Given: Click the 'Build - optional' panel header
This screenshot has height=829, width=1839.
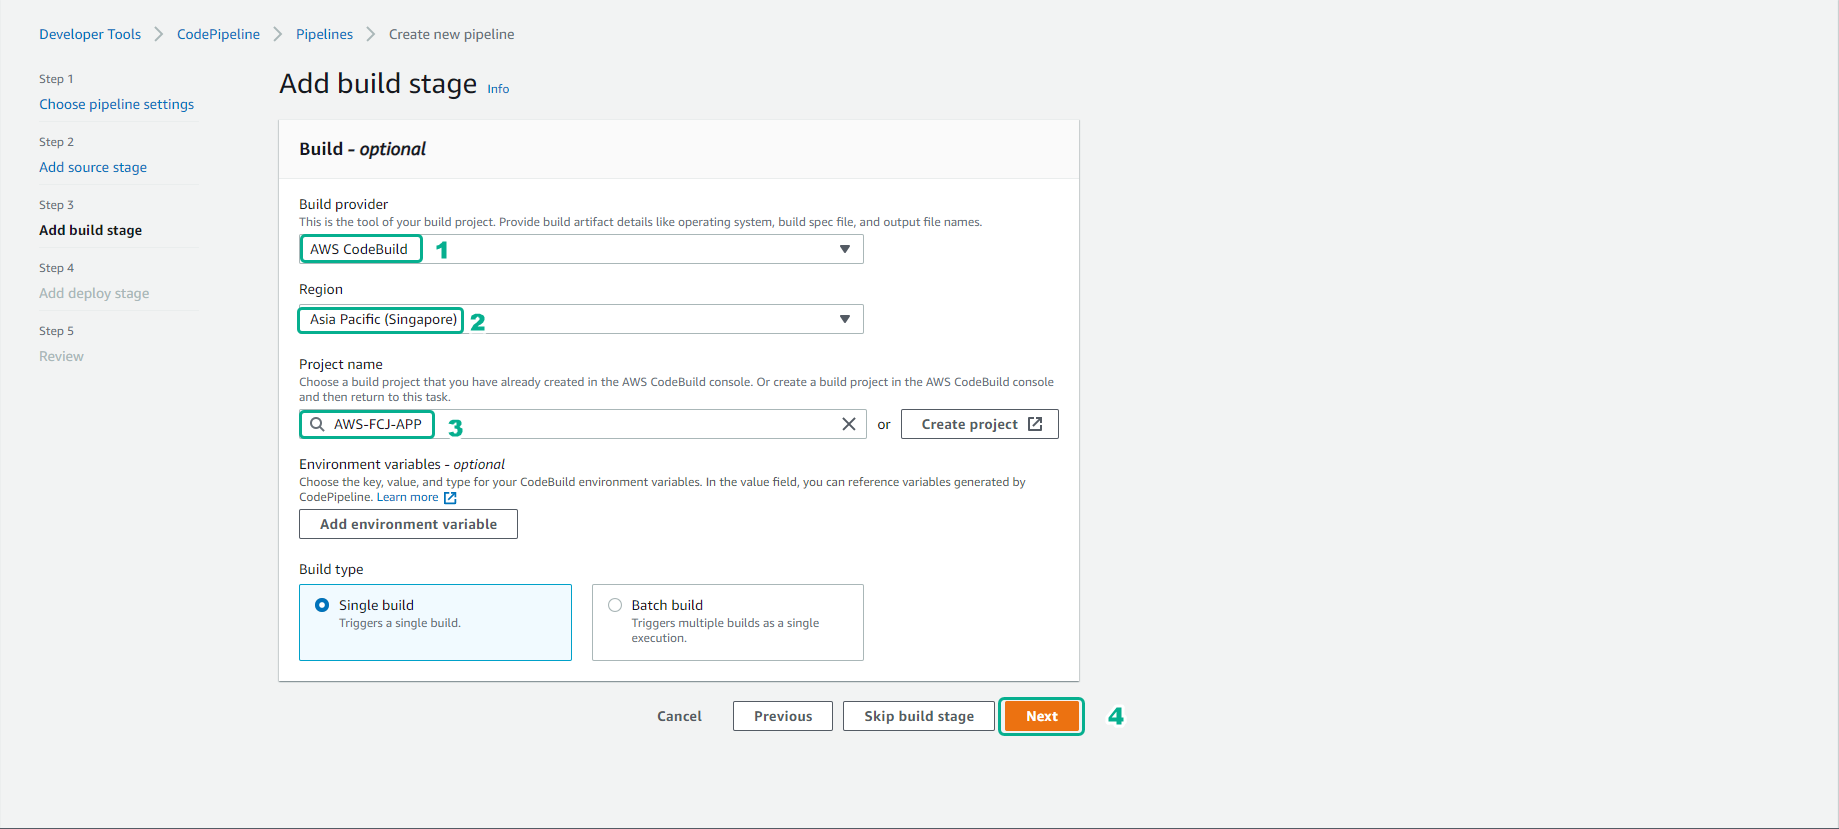Looking at the screenshot, I should coord(679,149).
